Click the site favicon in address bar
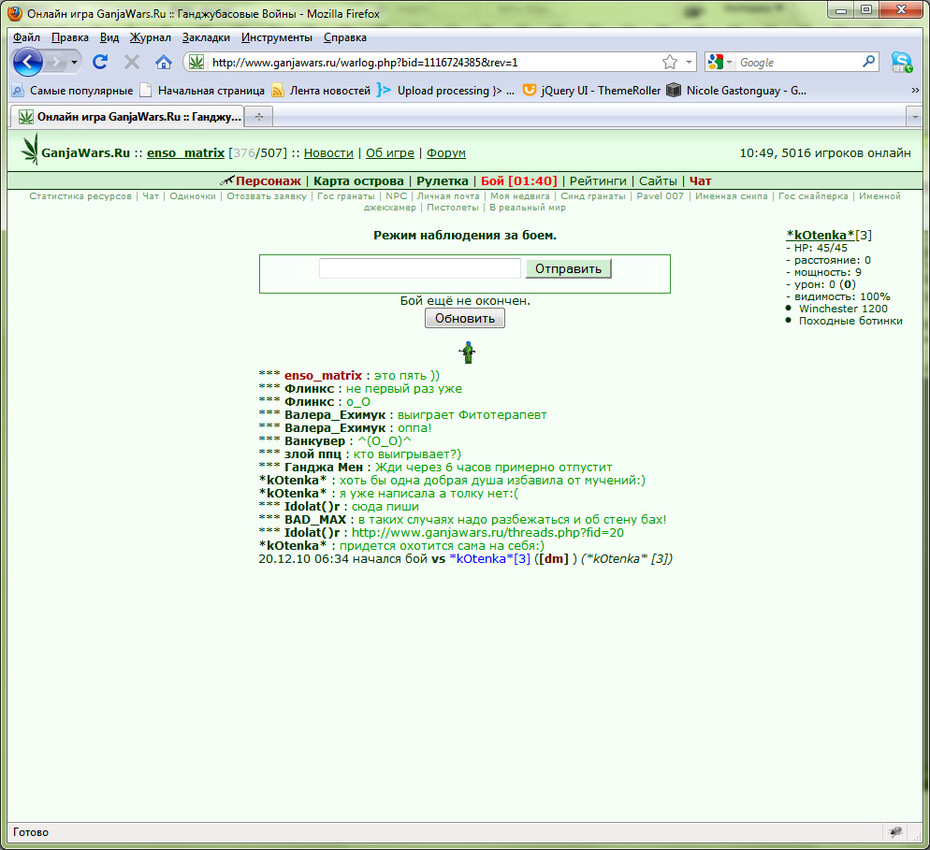Viewport: 930px width, 850px height. (196, 62)
